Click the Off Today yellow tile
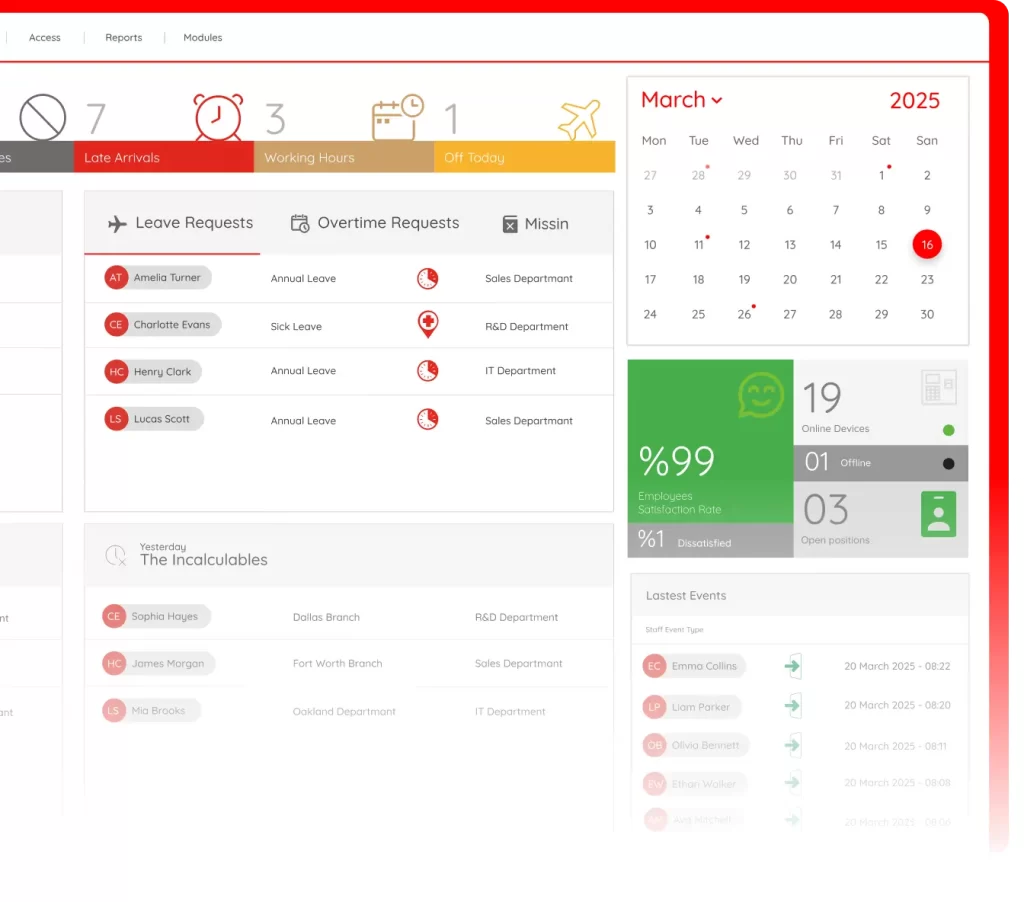This screenshot has height=902, width=1024. pyautogui.click(x=524, y=157)
